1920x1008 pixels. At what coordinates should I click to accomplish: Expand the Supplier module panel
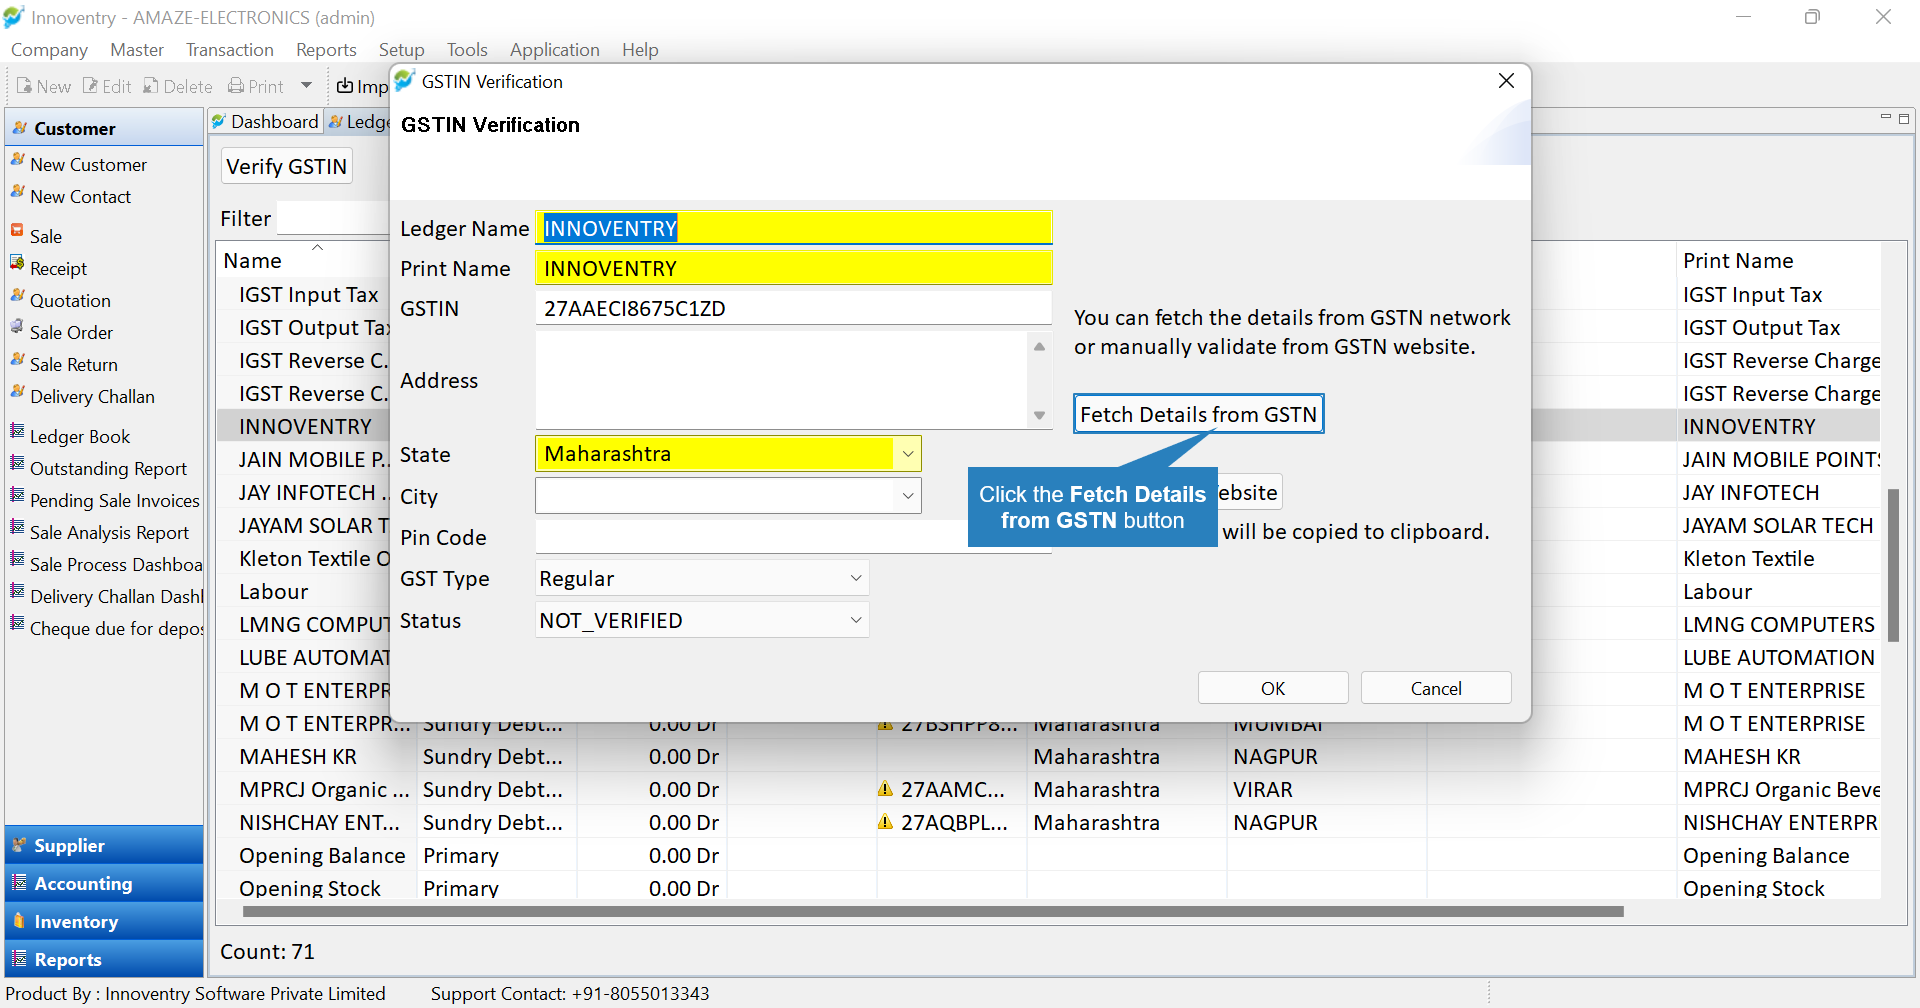(104, 845)
